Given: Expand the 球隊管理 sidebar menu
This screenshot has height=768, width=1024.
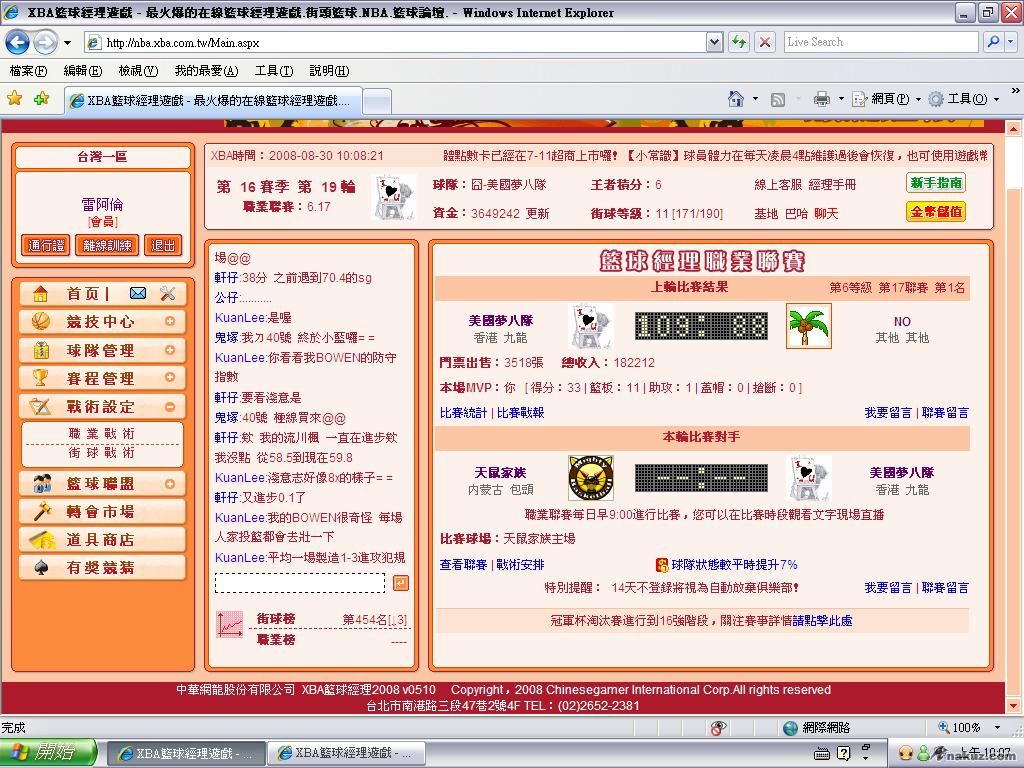Looking at the screenshot, I should (170, 350).
